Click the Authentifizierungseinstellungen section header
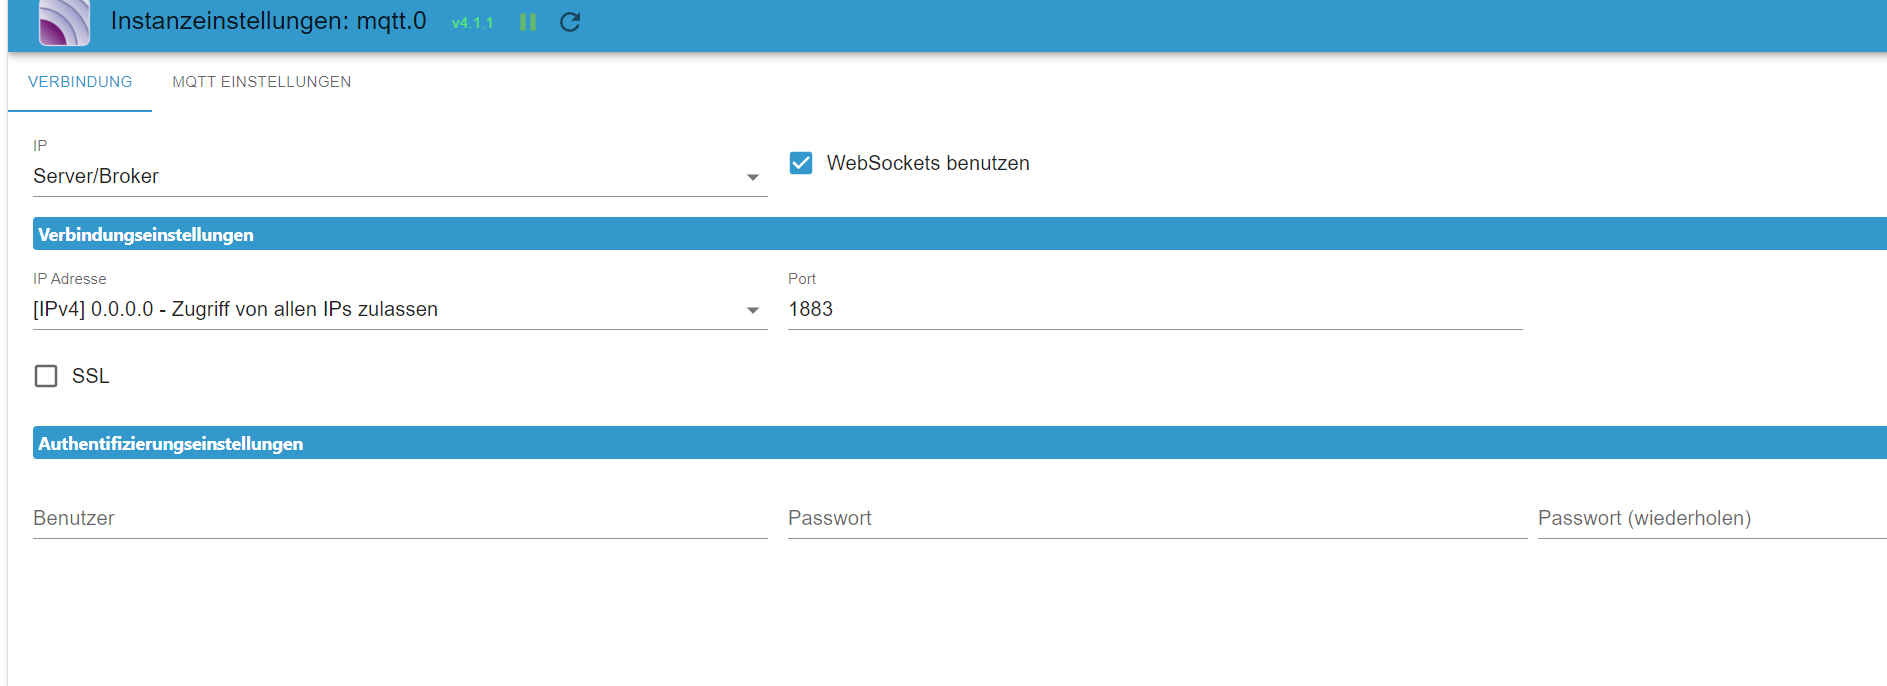This screenshot has height=686, width=1887. pyautogui.click(x=960, y=443)
